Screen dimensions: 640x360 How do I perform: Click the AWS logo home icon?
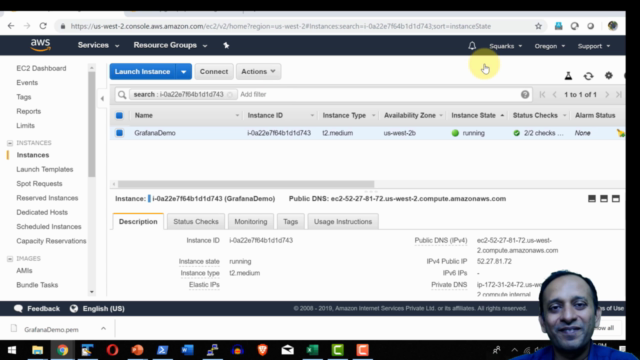coord(40,45)
